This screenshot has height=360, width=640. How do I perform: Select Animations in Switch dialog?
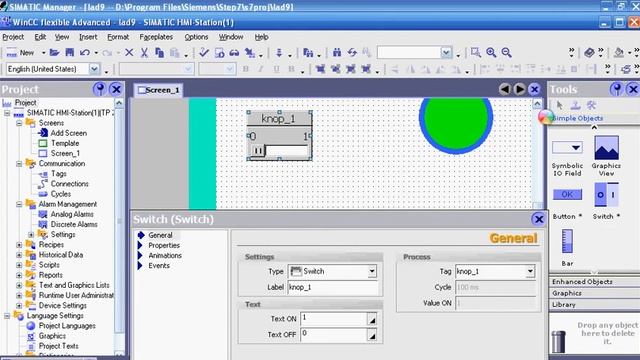tap(165, 256)
